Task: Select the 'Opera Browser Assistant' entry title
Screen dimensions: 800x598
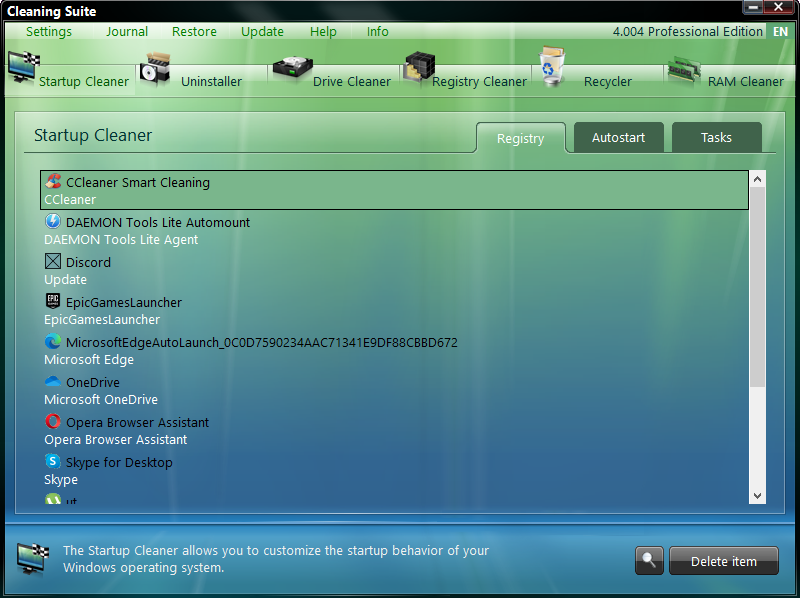Action: pyautogui.click(x=137, y=422)
